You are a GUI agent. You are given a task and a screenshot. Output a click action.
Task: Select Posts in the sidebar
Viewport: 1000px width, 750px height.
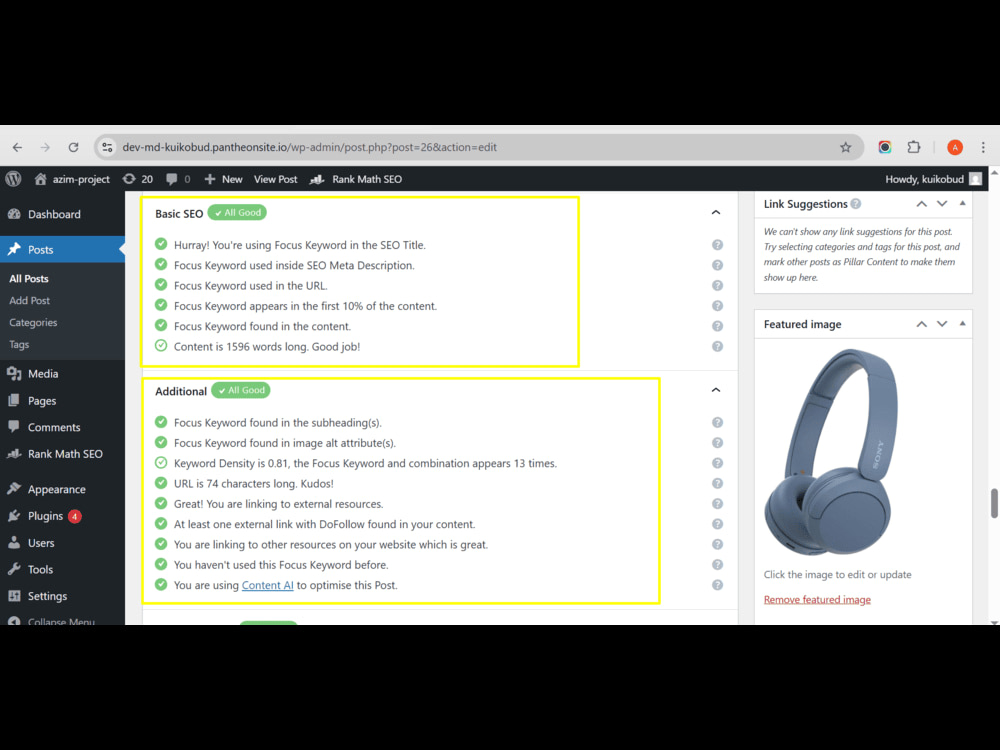(62, 249)
